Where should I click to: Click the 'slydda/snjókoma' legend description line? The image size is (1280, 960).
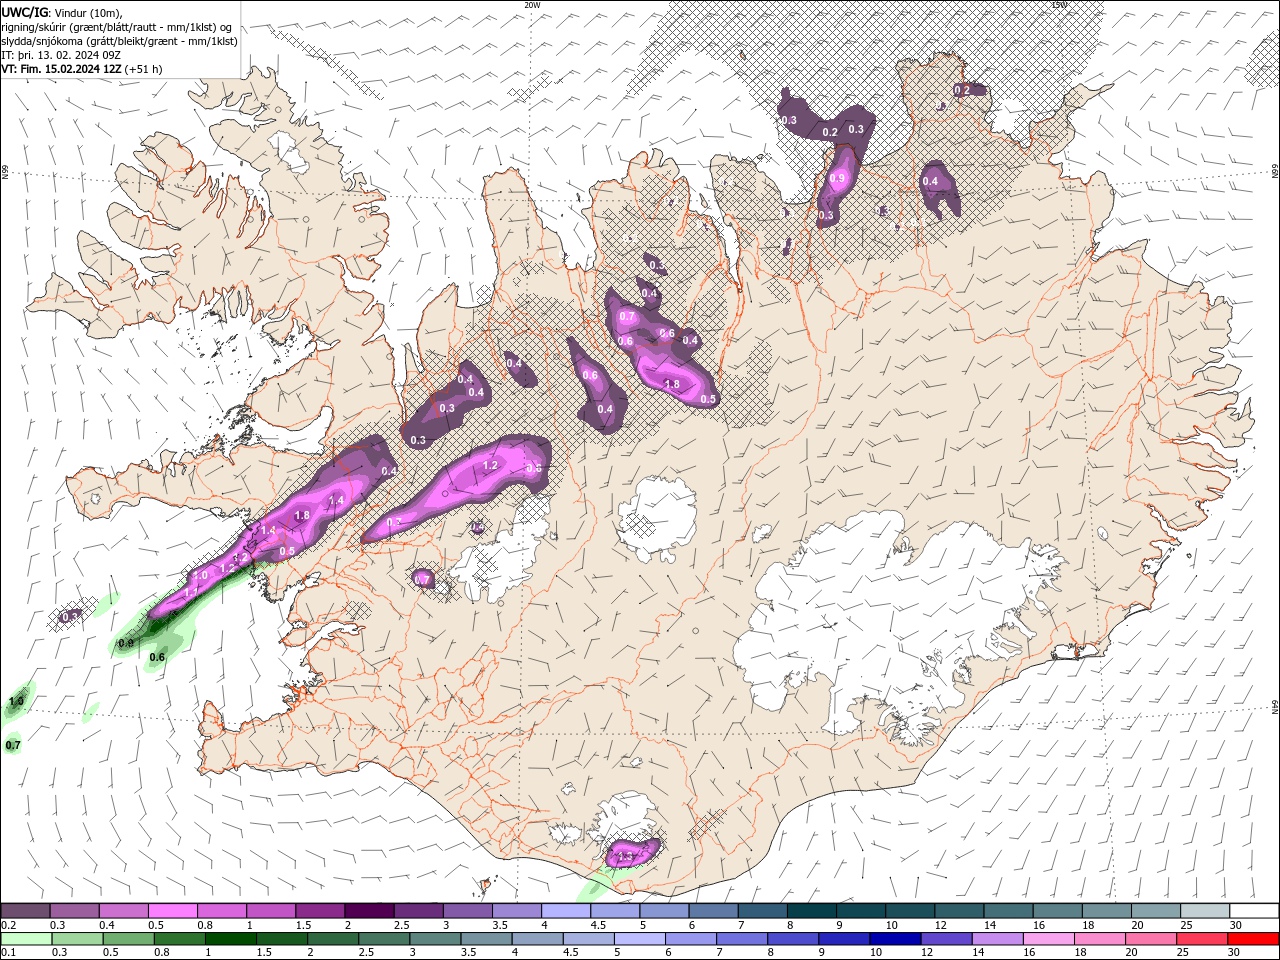(119, 41)
